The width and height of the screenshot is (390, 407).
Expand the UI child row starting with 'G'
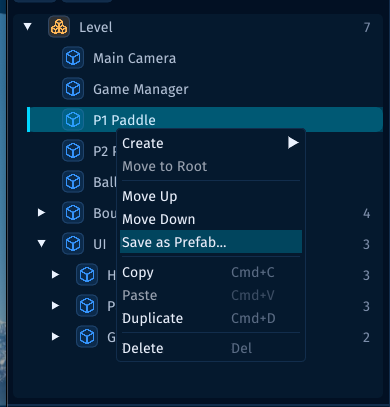(x=55, y=336)
